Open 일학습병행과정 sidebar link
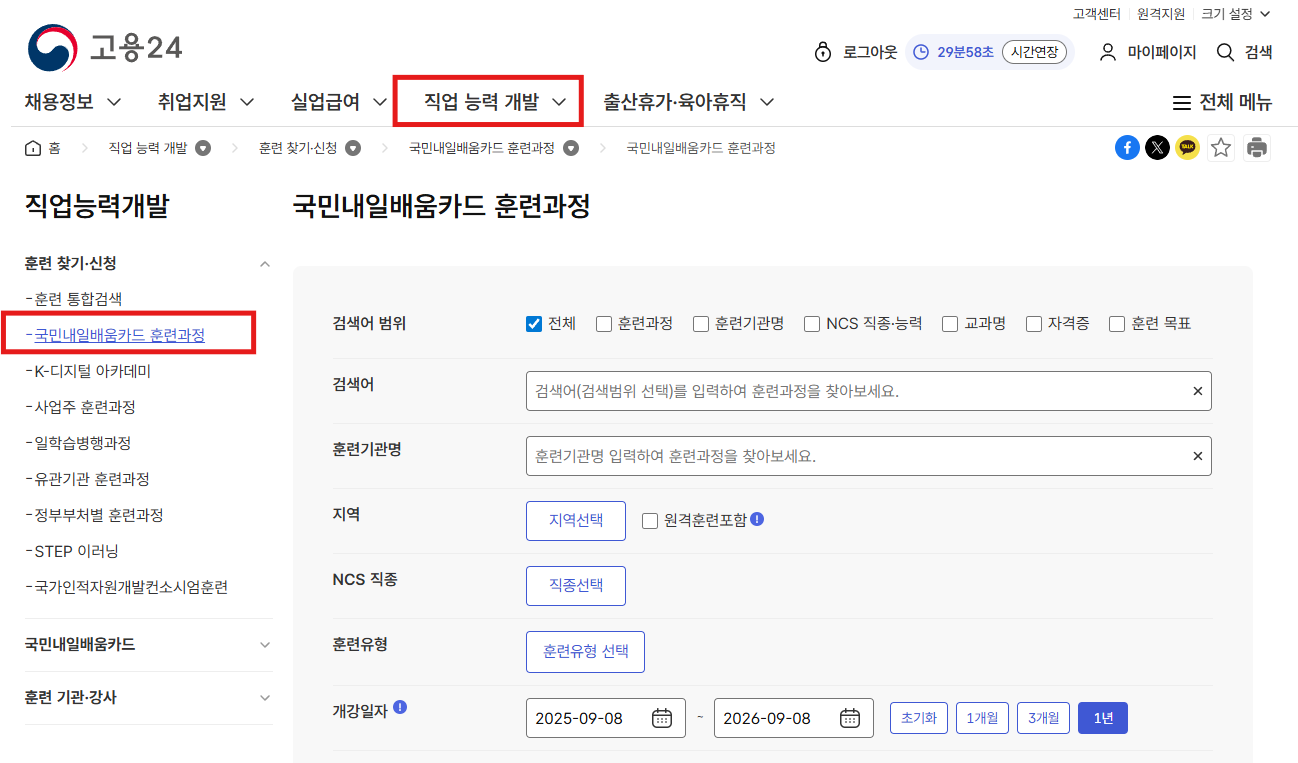The width and height of the screenshot is (1298, 763). point(83,443)
